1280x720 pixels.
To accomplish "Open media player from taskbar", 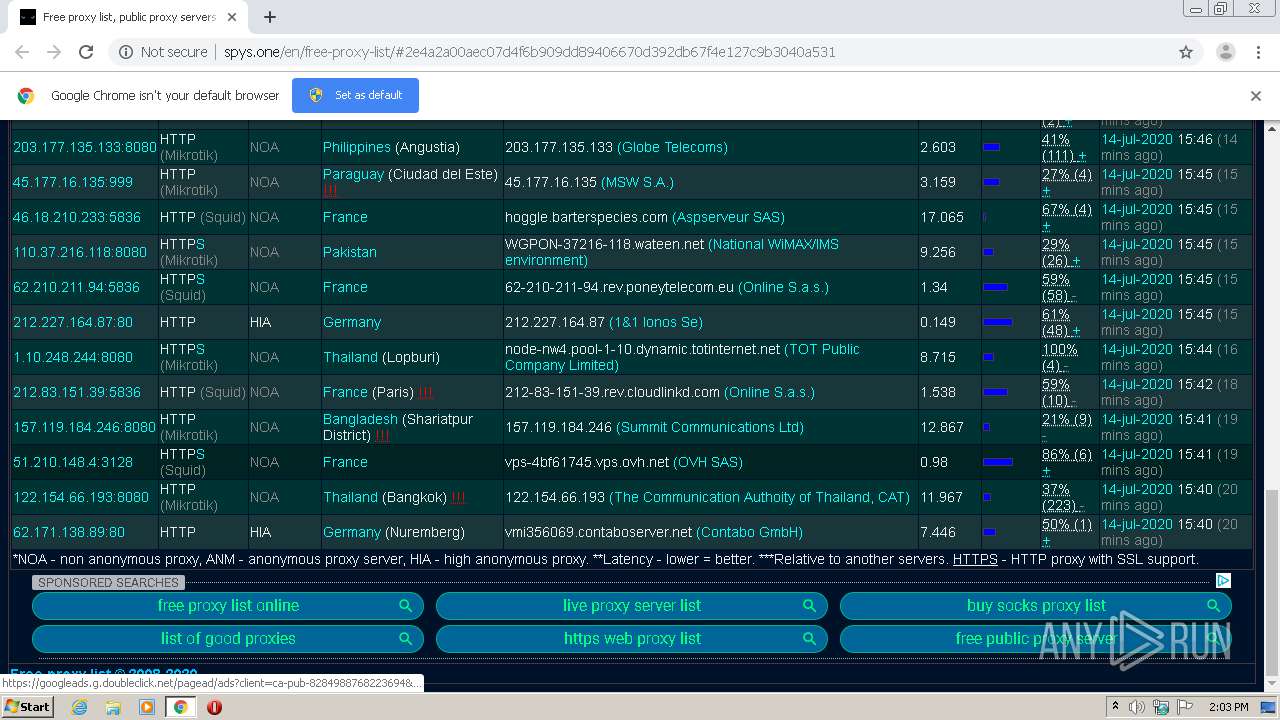I will (x=147, y=707).
